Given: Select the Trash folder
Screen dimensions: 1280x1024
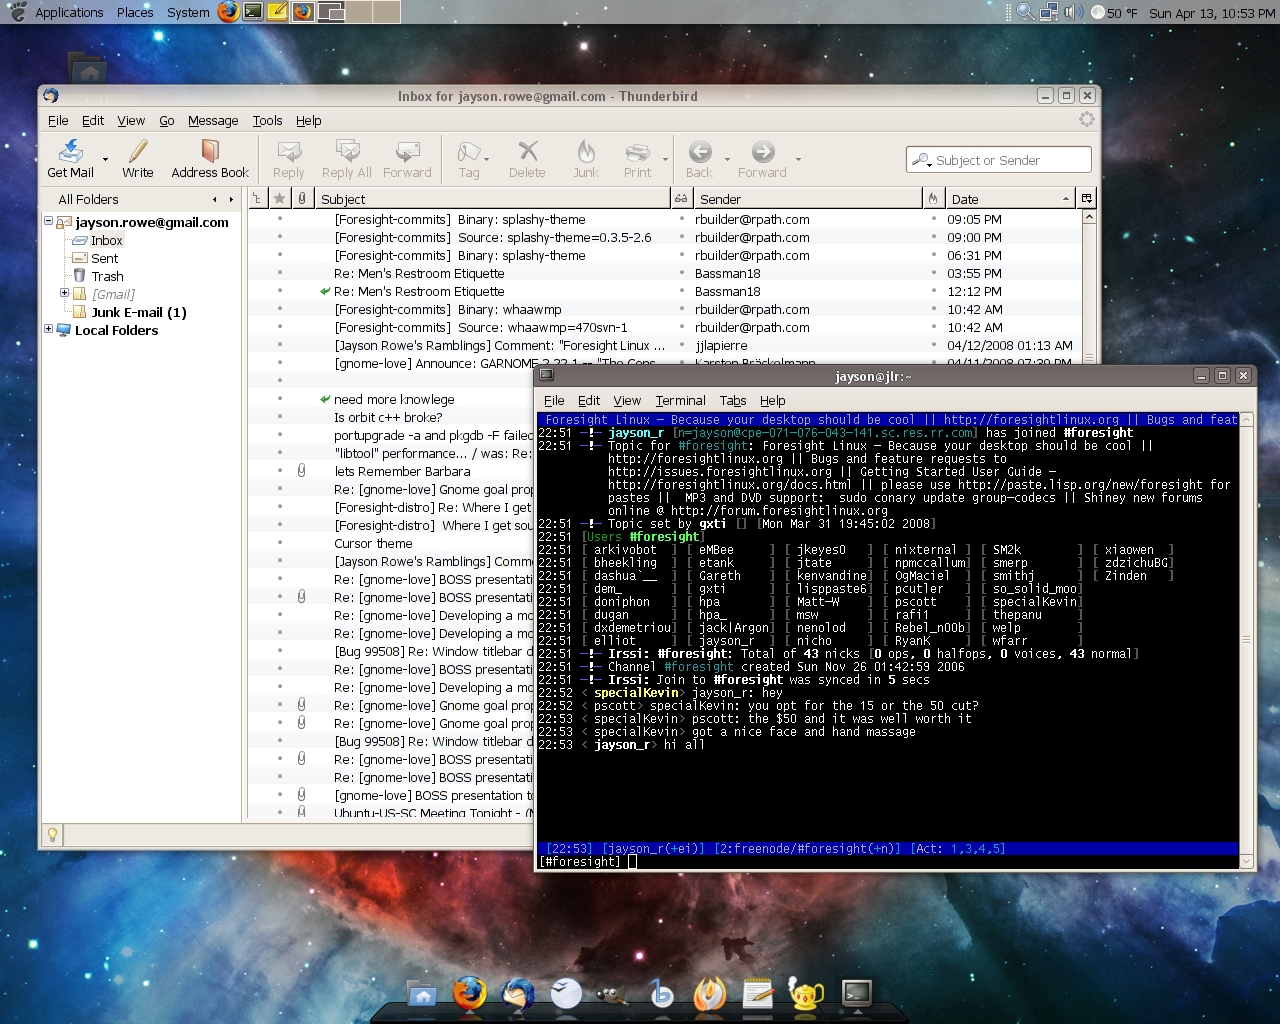Looking at the screenshot, I should (x=107, y=276).
